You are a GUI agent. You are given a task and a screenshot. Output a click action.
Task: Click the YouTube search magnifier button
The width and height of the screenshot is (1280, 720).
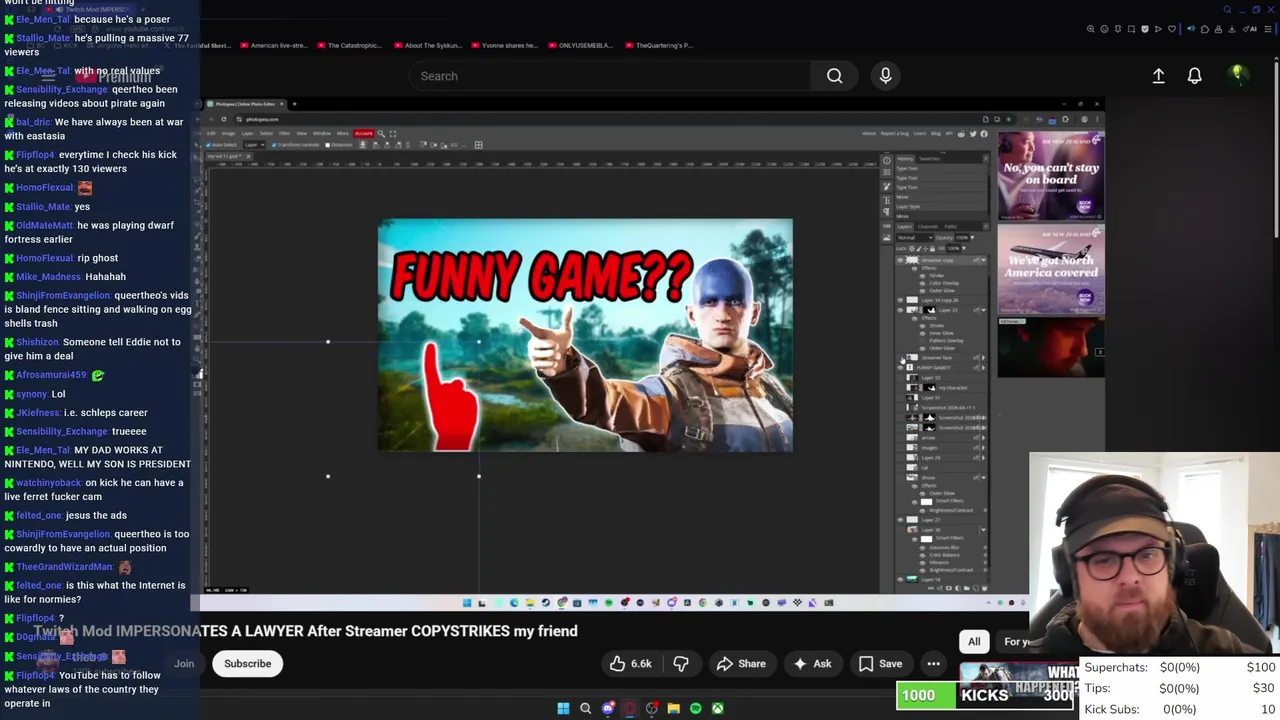pos(834,76)
